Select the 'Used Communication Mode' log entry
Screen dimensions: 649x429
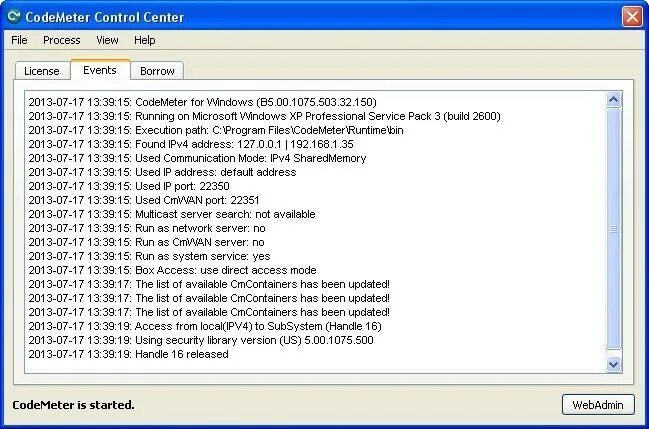click(197, 159)
